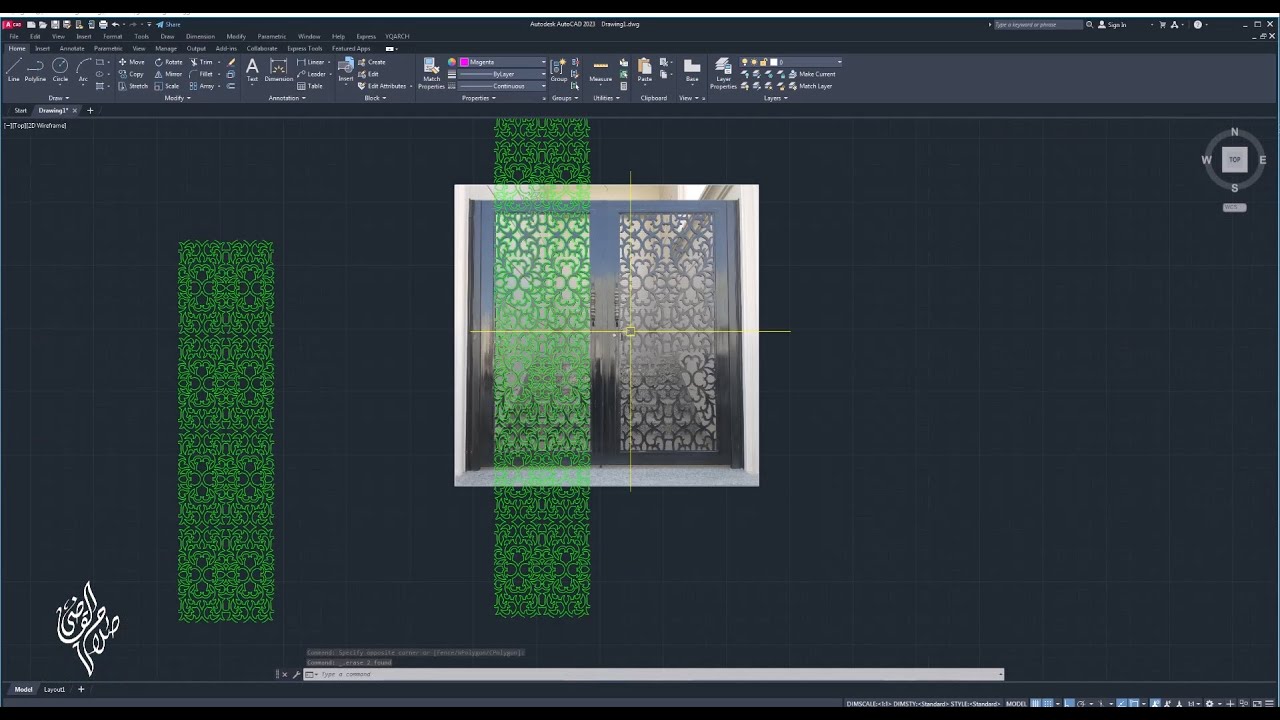Click the magenta color swatch
Image resolution: width=1280 pixels, height=720 pixels.
pyautogui.click(x=464, y=62)
